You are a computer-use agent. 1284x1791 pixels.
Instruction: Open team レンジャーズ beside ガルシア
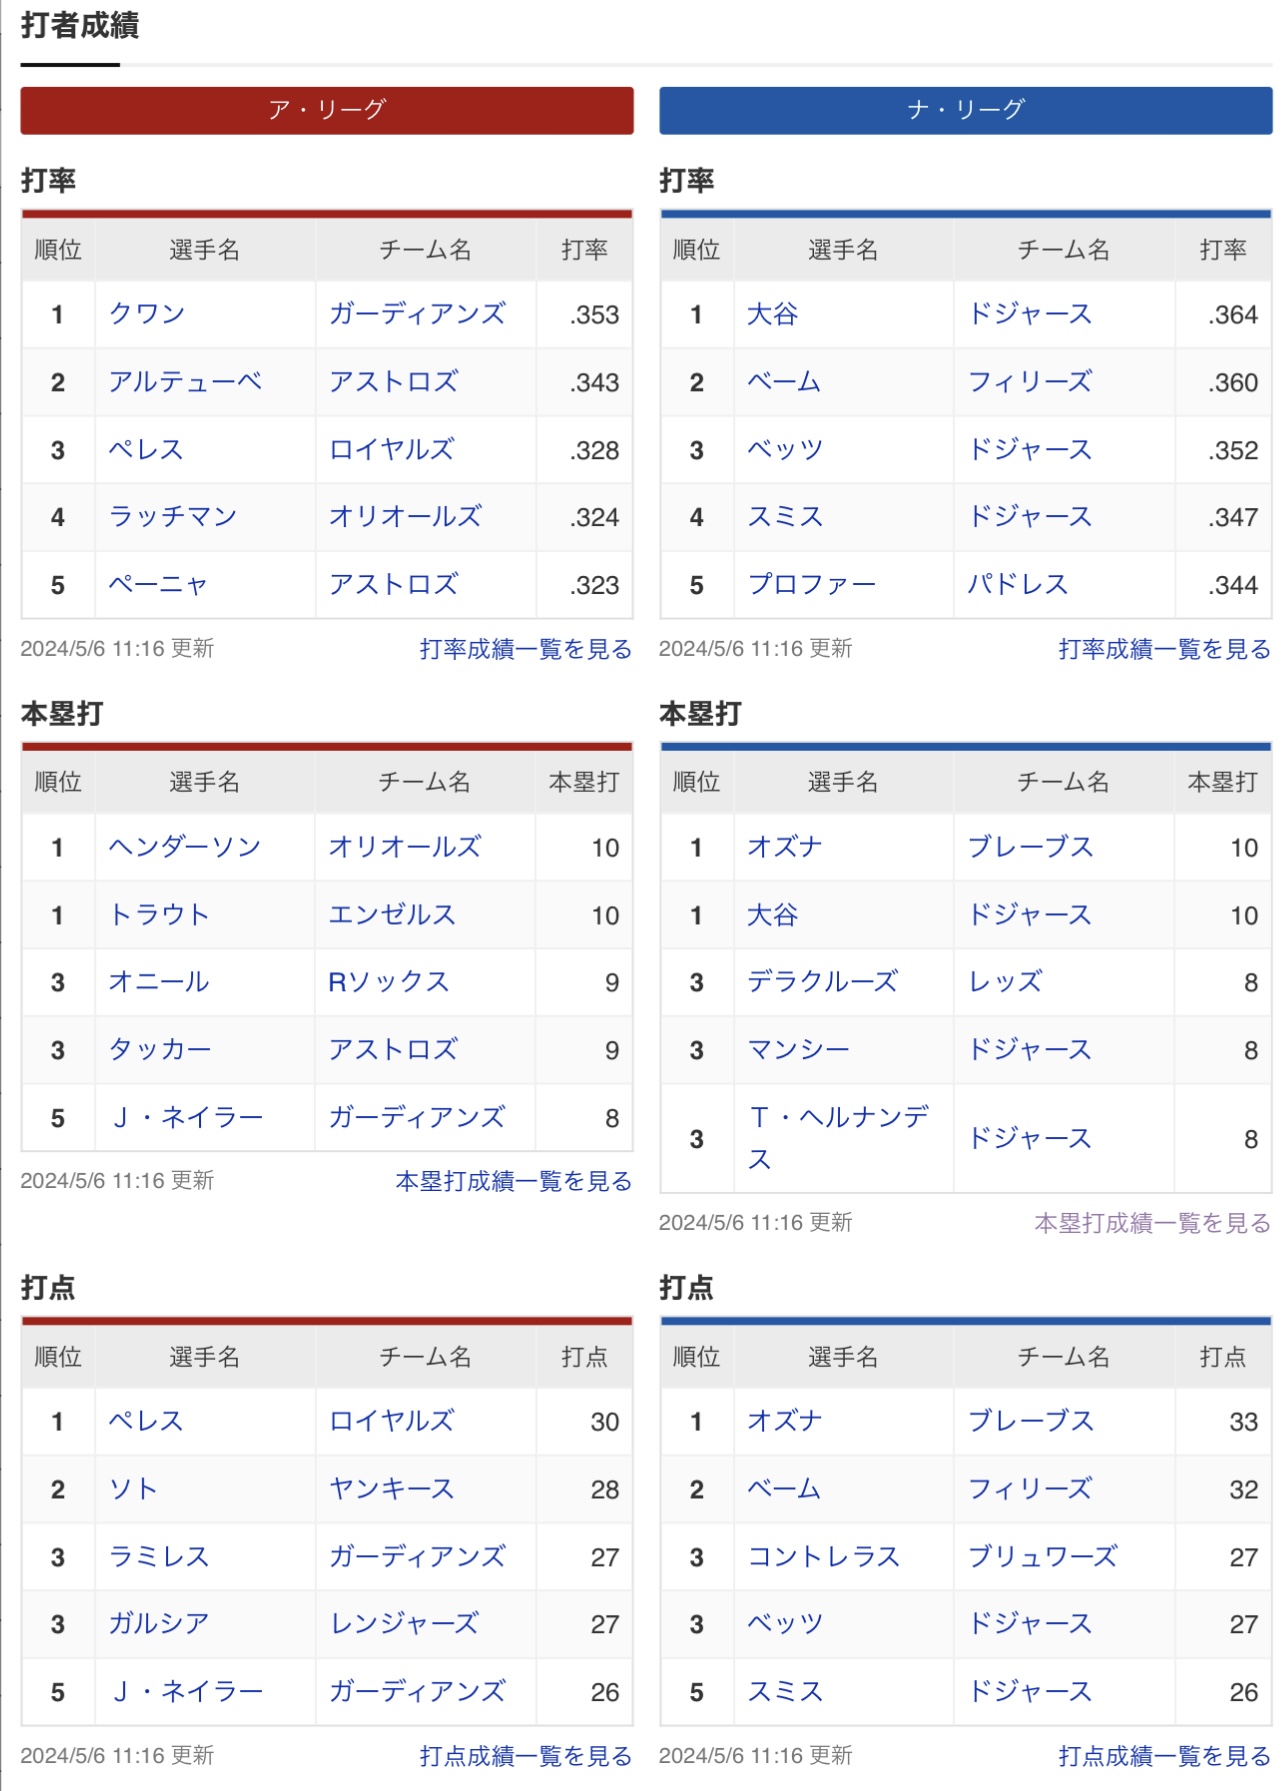click(x=404, y=1624)
